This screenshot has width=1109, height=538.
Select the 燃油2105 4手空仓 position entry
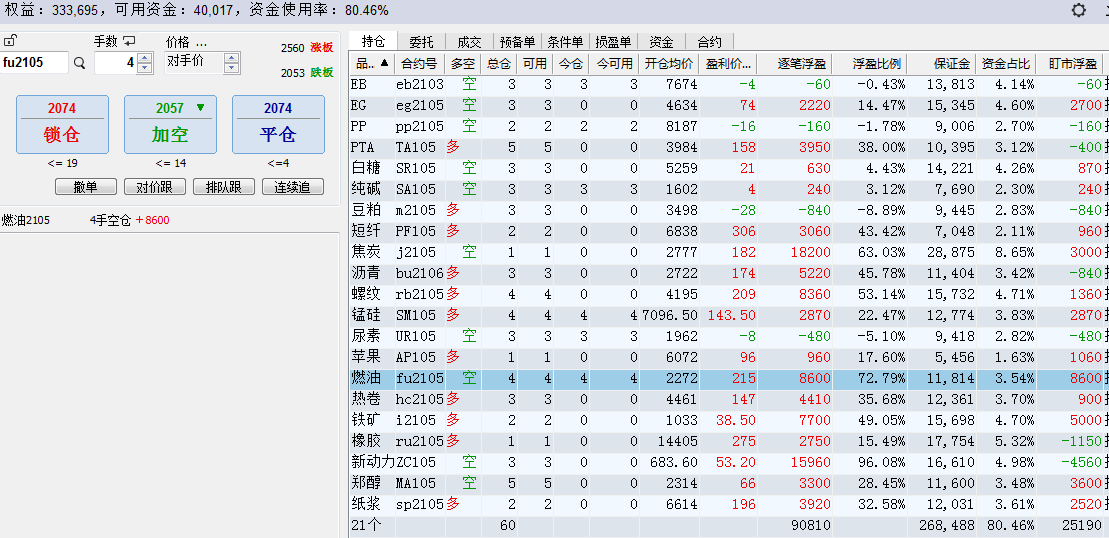click(x=86, y=220)
